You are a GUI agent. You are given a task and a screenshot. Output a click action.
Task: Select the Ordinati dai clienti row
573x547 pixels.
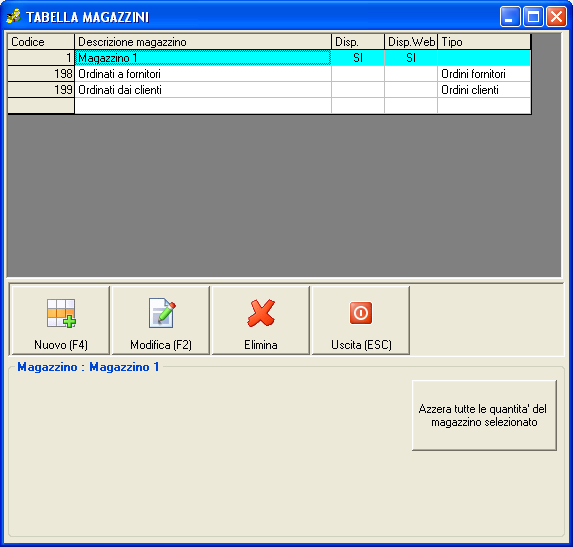point(269,90)
